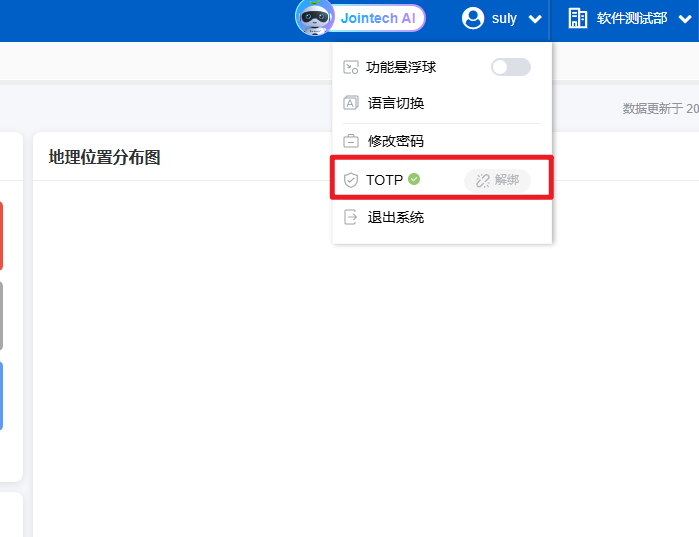Click the user avatar icon beside suly

coord(473,18)
